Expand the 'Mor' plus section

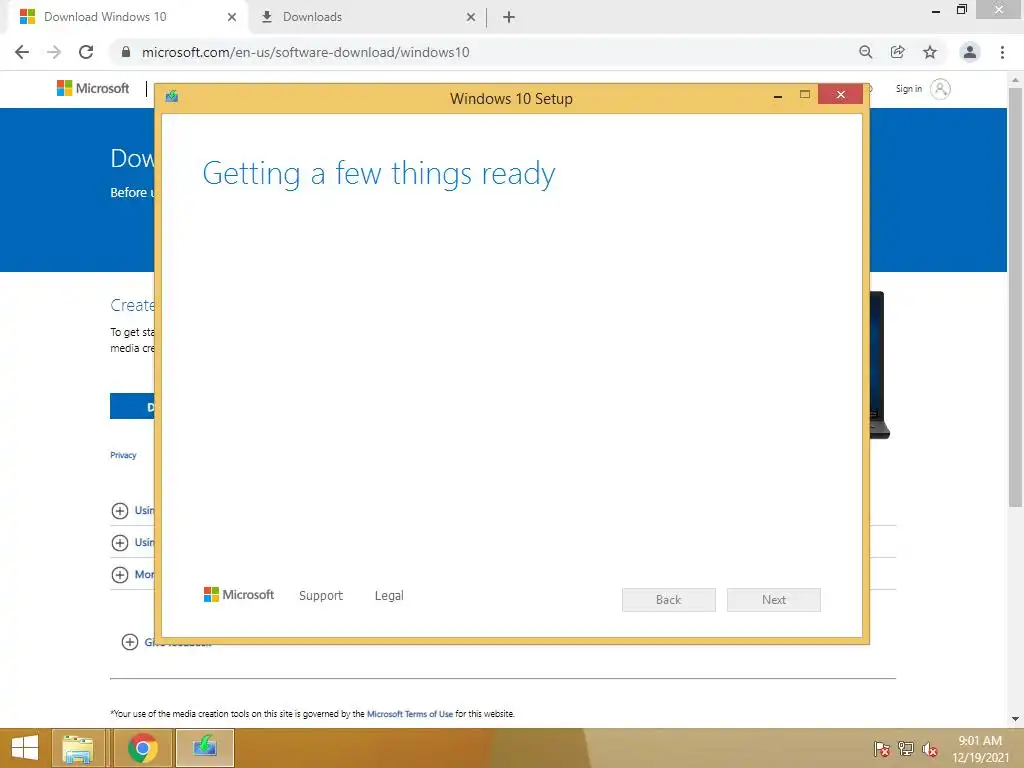click(x=120, y=575)
